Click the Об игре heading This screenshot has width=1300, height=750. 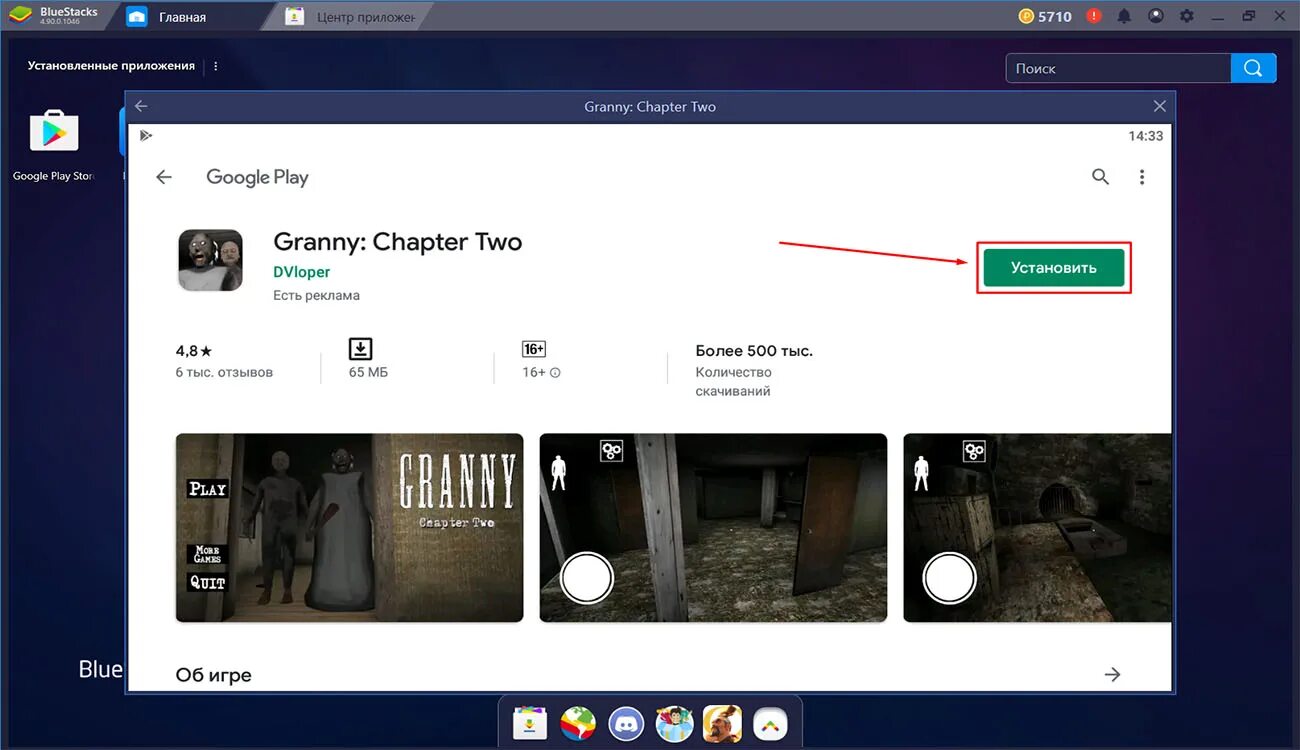[213, 675]
